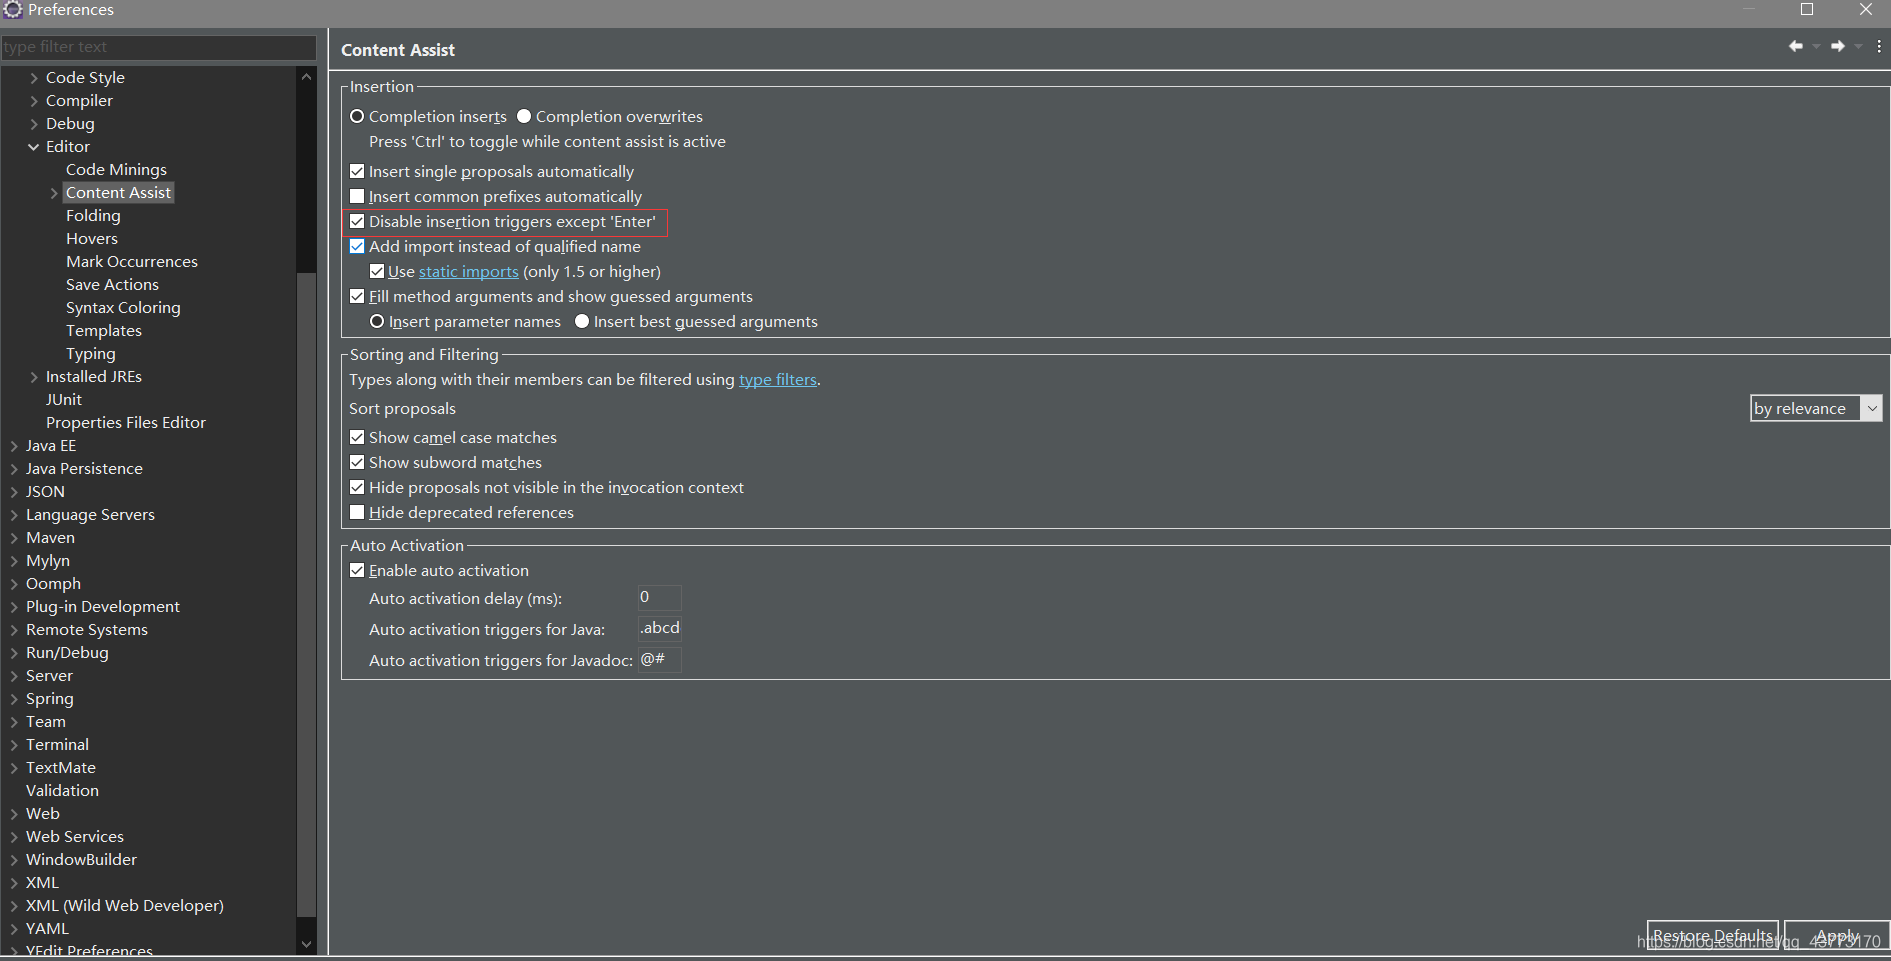Image resolution: width=1891 pixels, height=961 pixels.
Task: Open the type filters link
Action: point(778,379)
